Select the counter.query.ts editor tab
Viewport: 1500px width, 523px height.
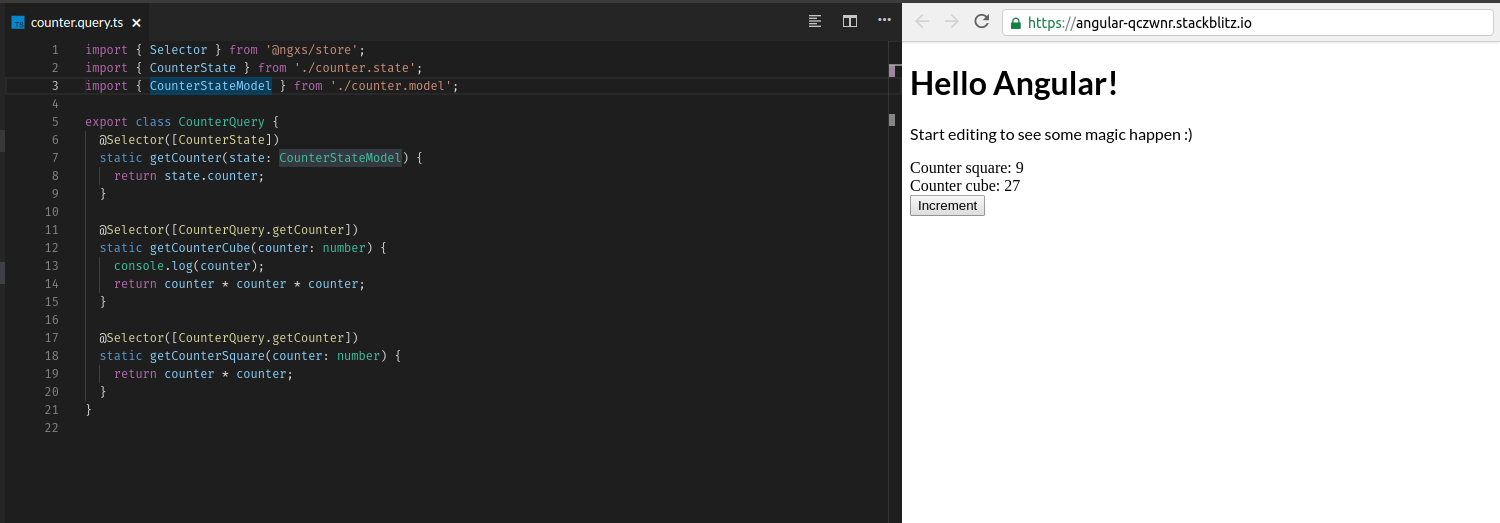(77, 22)
